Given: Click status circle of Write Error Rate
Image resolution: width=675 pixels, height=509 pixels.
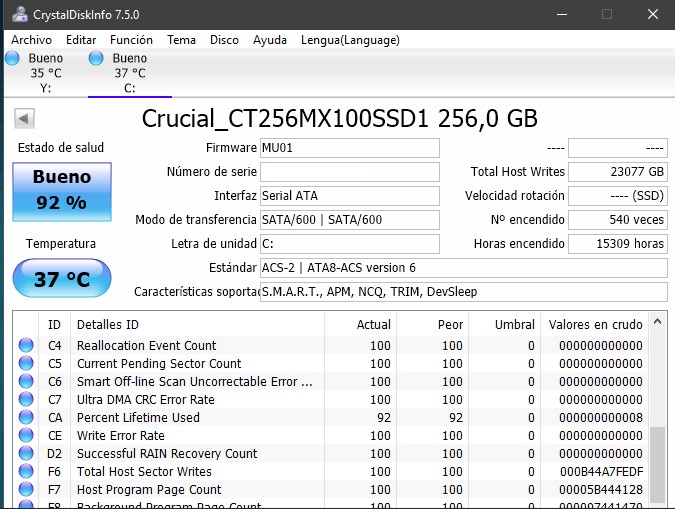Looking at the screenshot, I should pyautogui.click(x=26, y=435).
